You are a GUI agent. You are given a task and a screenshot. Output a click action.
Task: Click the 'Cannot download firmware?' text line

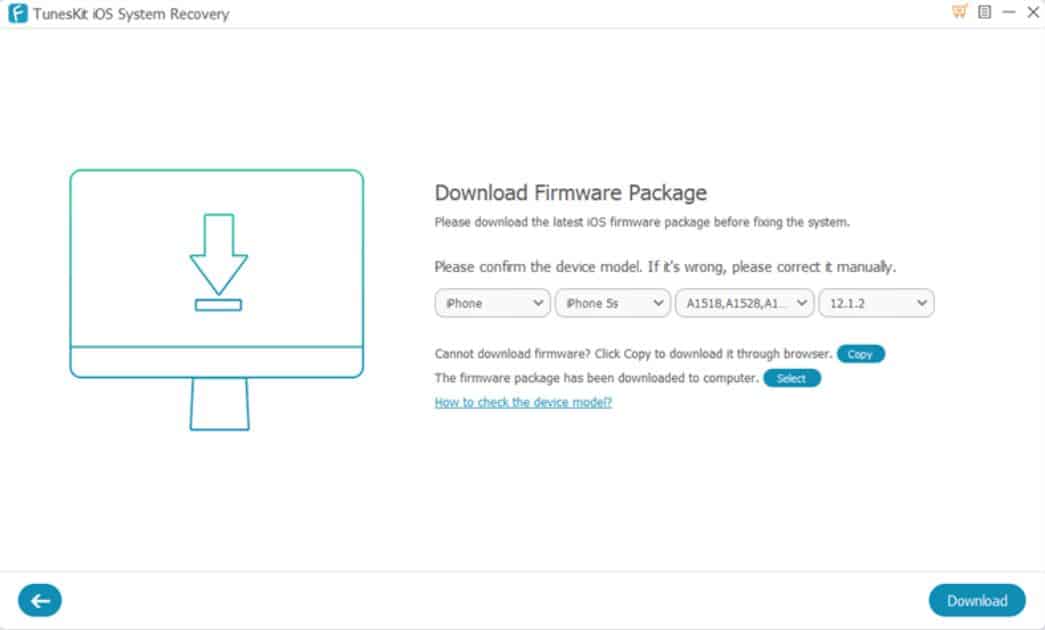pos(632,354)
